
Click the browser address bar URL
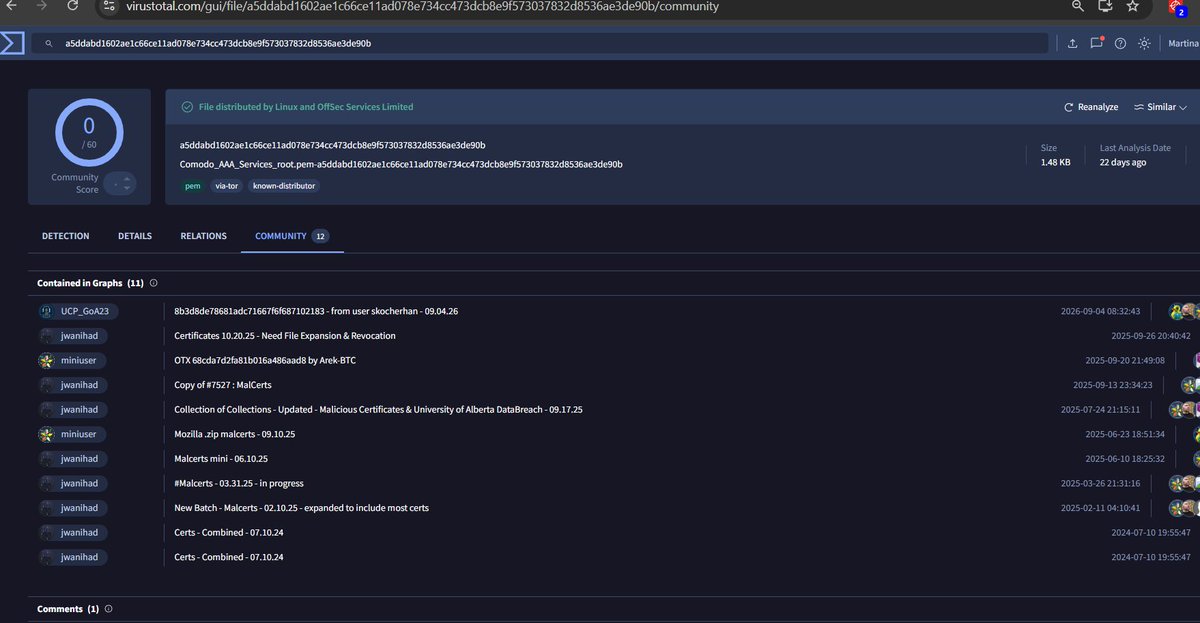tap(421, 6)
